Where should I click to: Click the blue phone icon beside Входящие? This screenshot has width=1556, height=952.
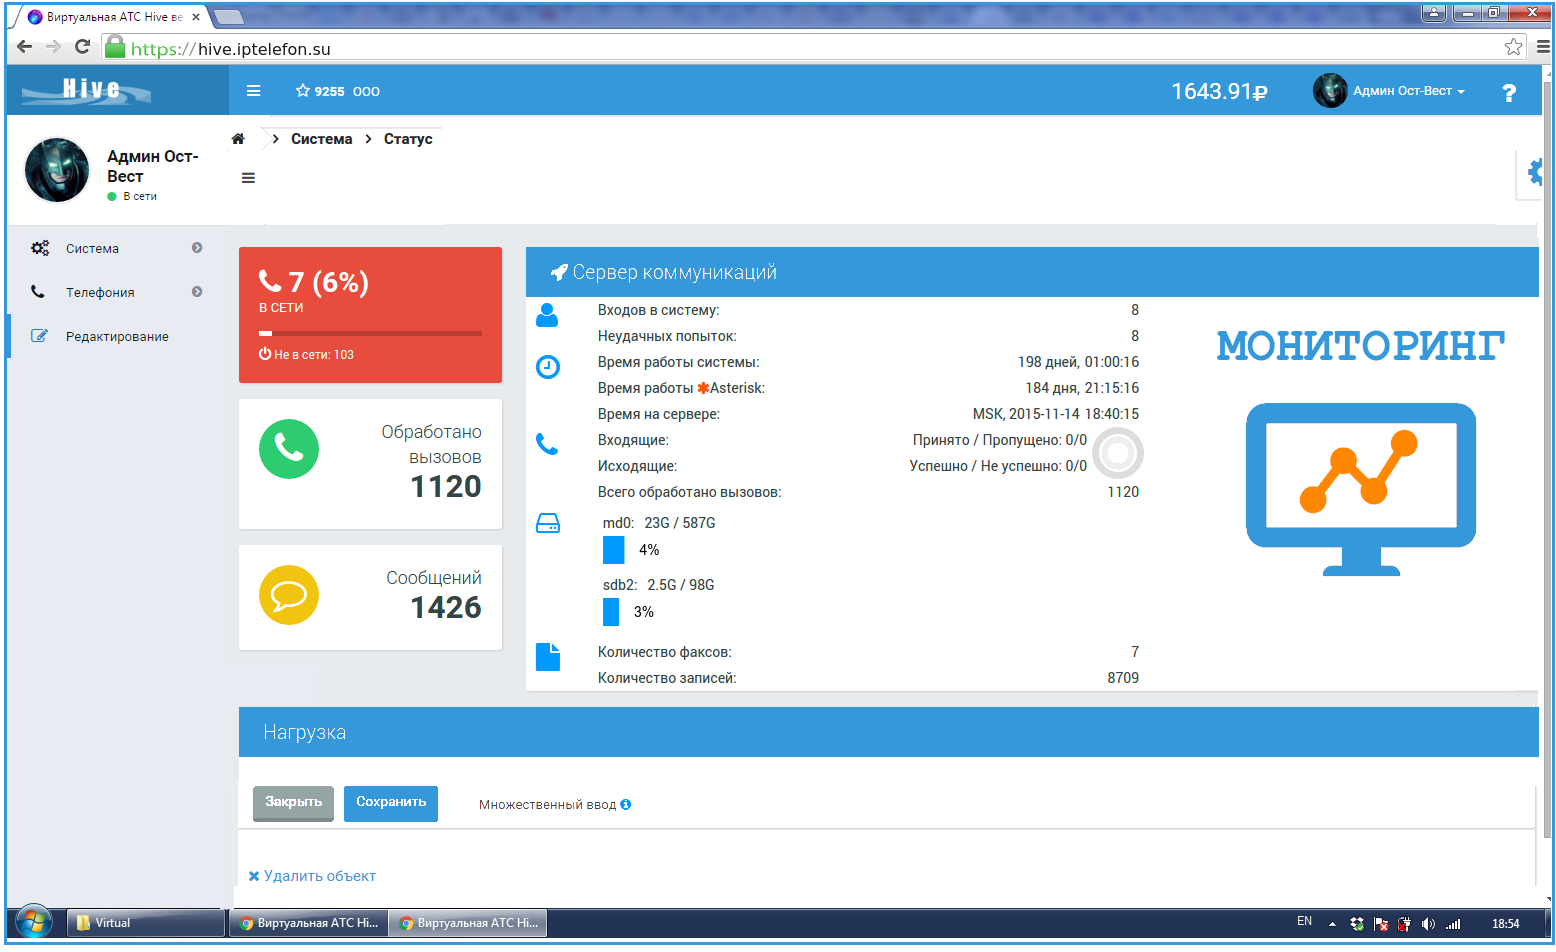[x=547, y=444]
